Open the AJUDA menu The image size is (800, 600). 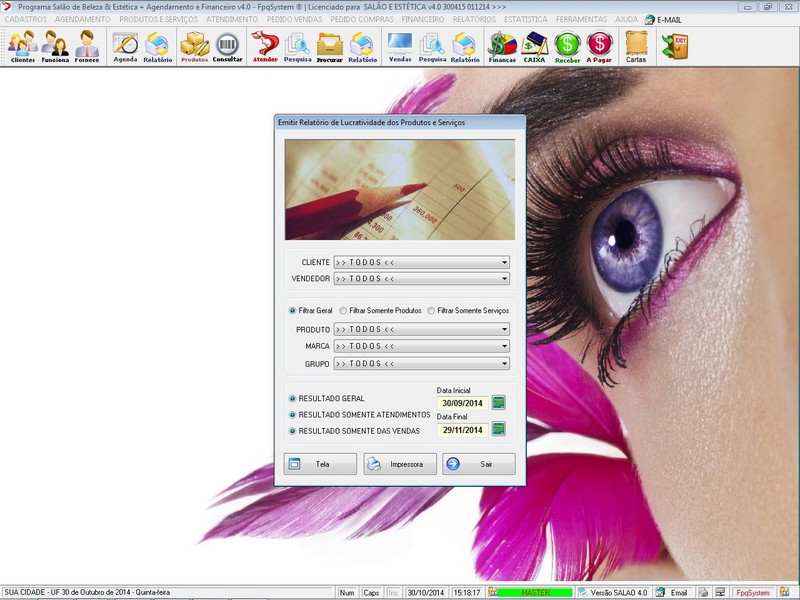coord(627,19)
